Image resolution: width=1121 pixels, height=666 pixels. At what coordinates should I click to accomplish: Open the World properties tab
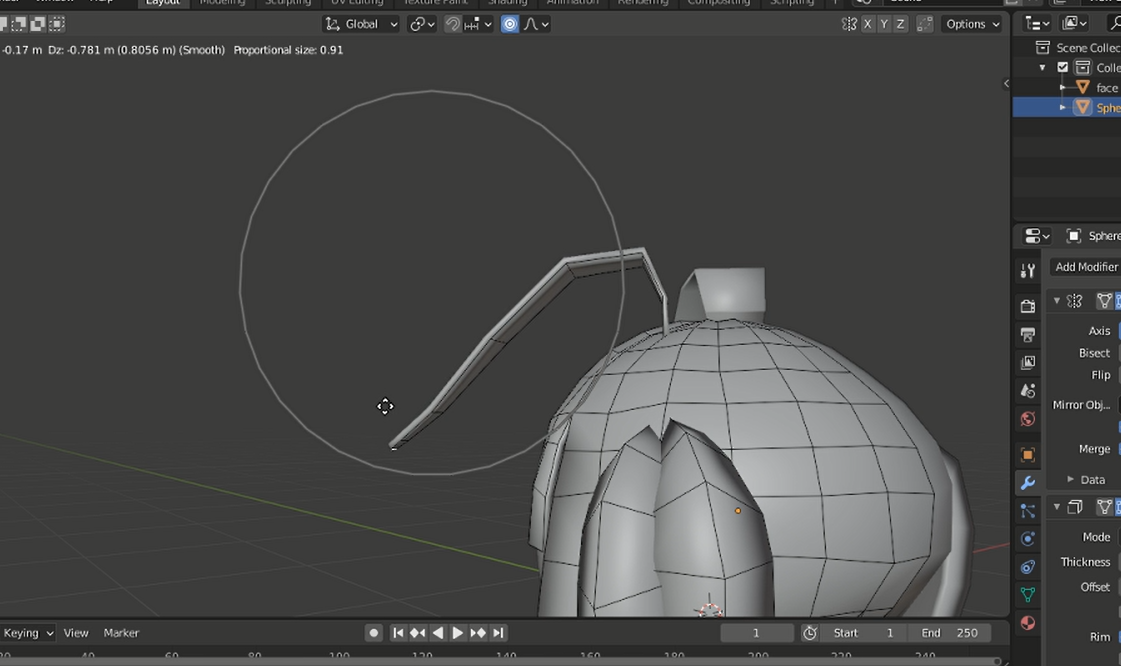1028,419
